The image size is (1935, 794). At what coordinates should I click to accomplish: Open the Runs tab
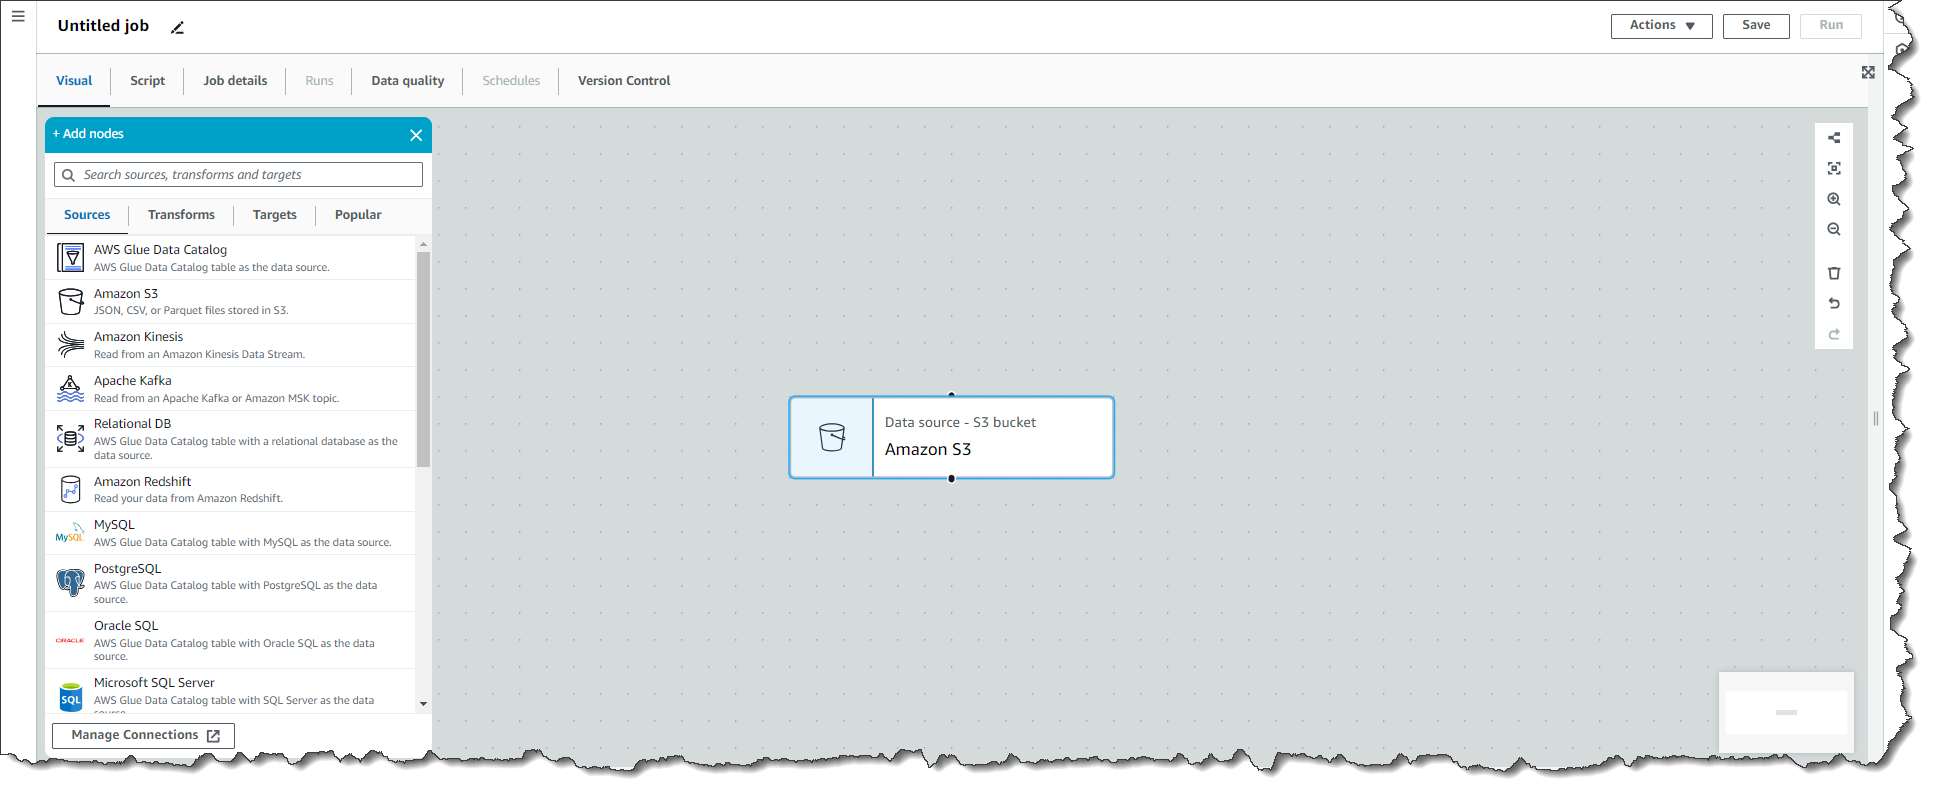pos(319,81)
